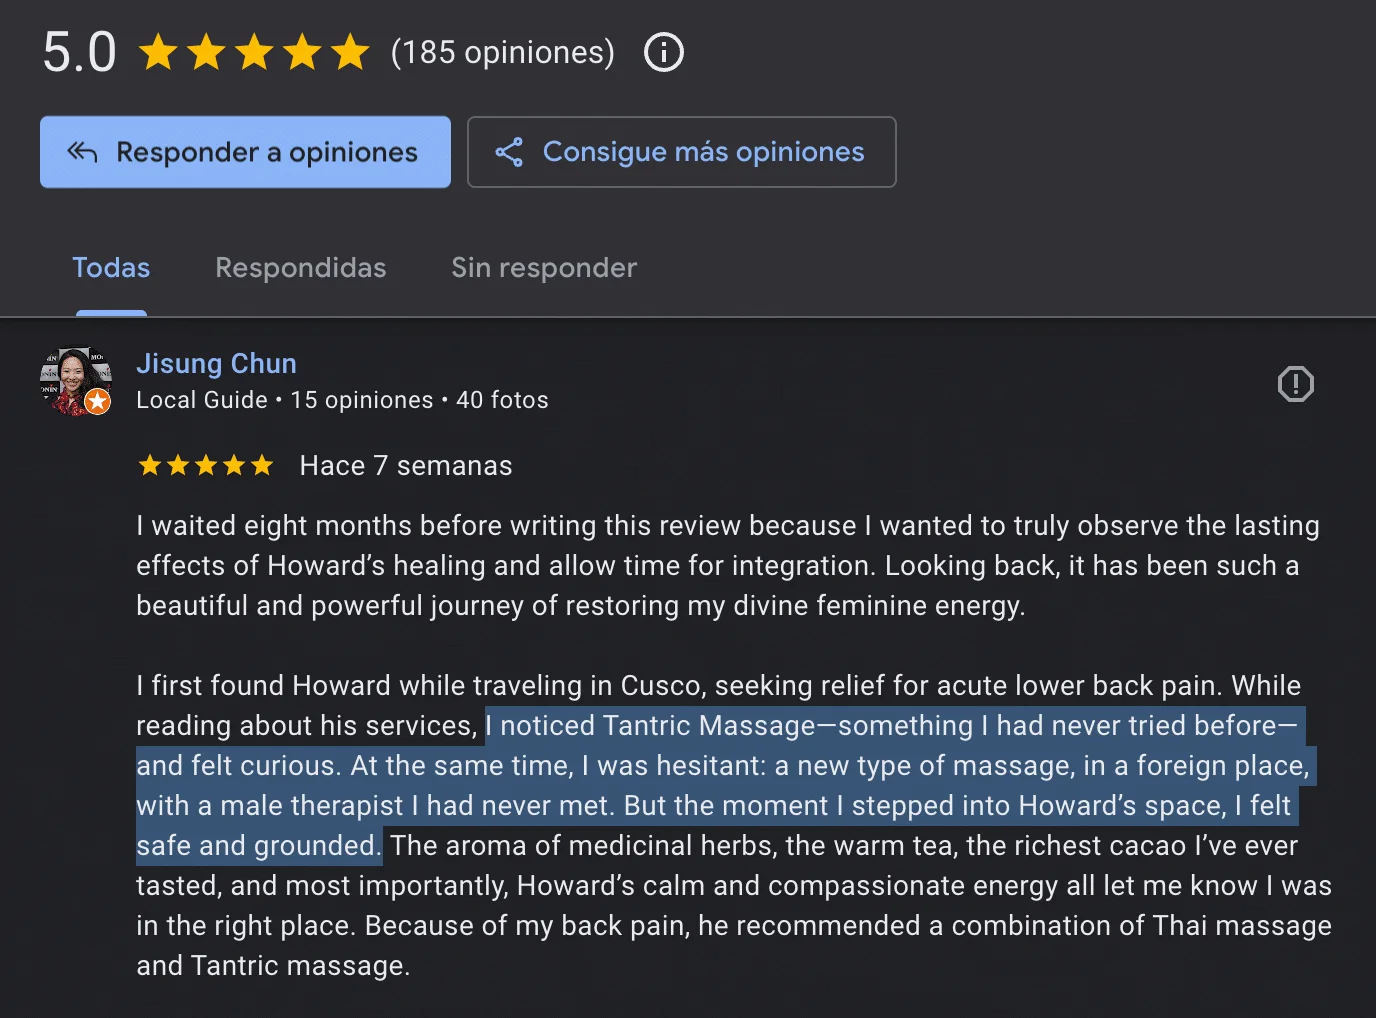
Task: Open the Respondidas tab
Action: click(300, 268)
